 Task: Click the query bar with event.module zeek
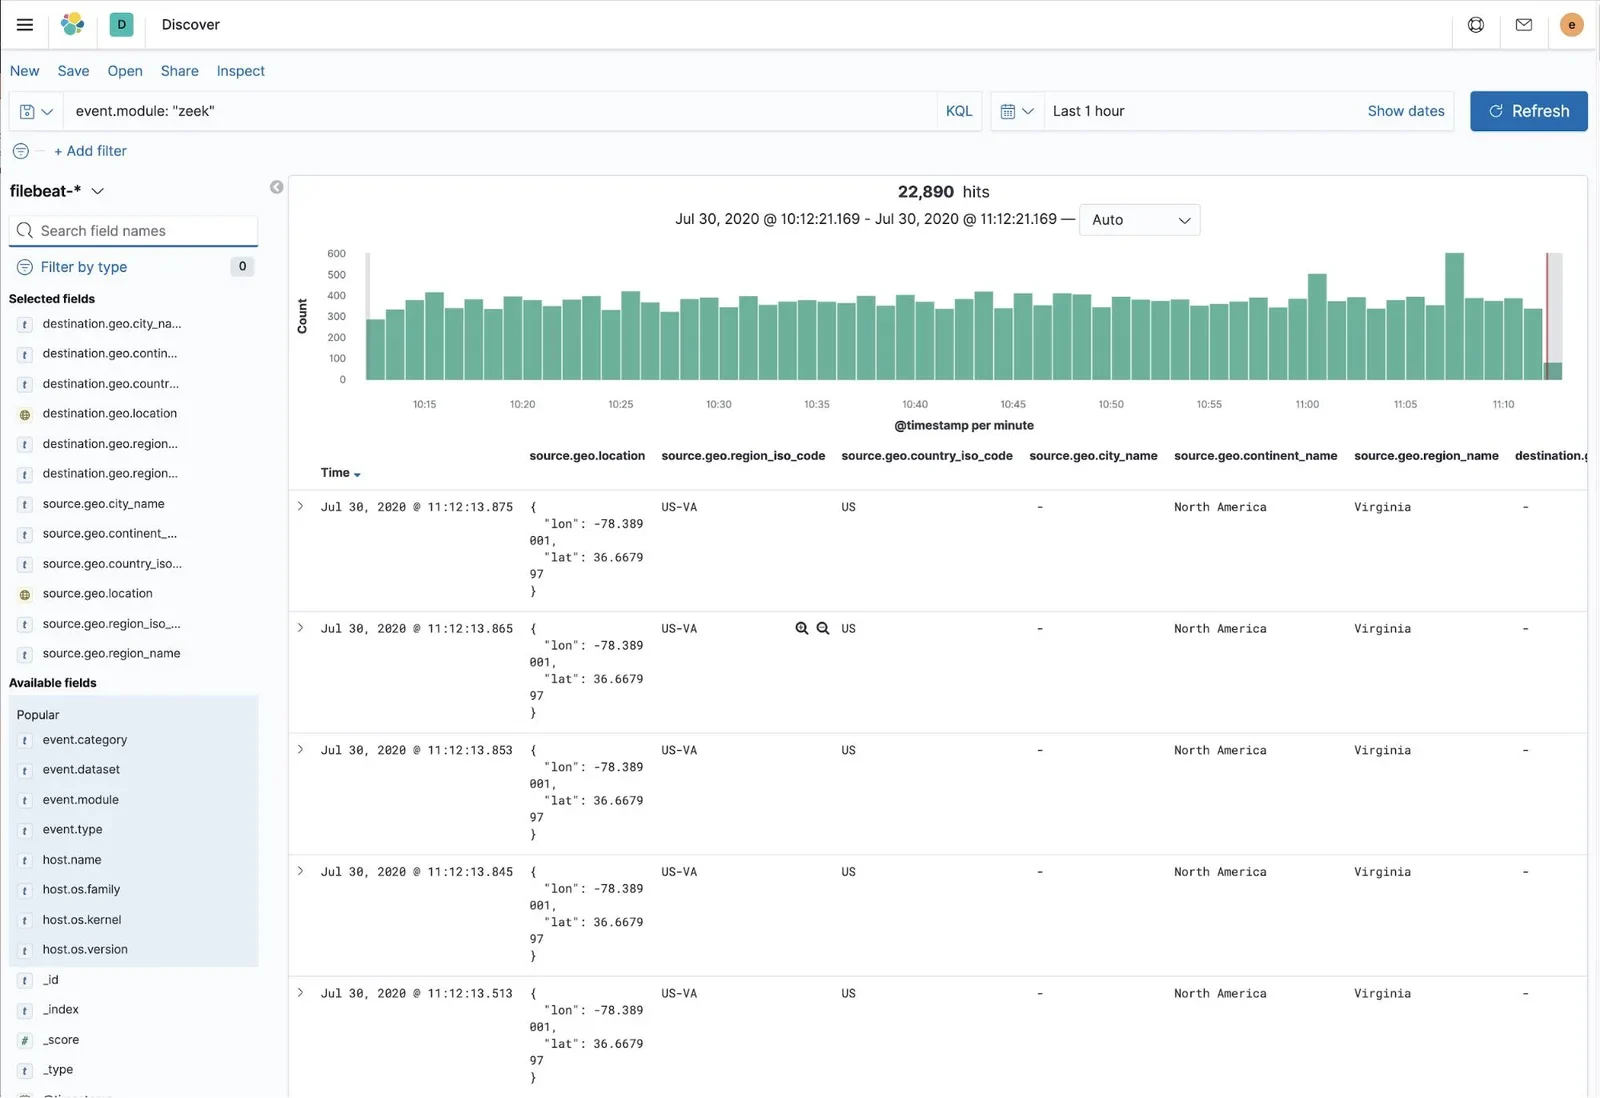pyautogui.click(x=500, y=111)
